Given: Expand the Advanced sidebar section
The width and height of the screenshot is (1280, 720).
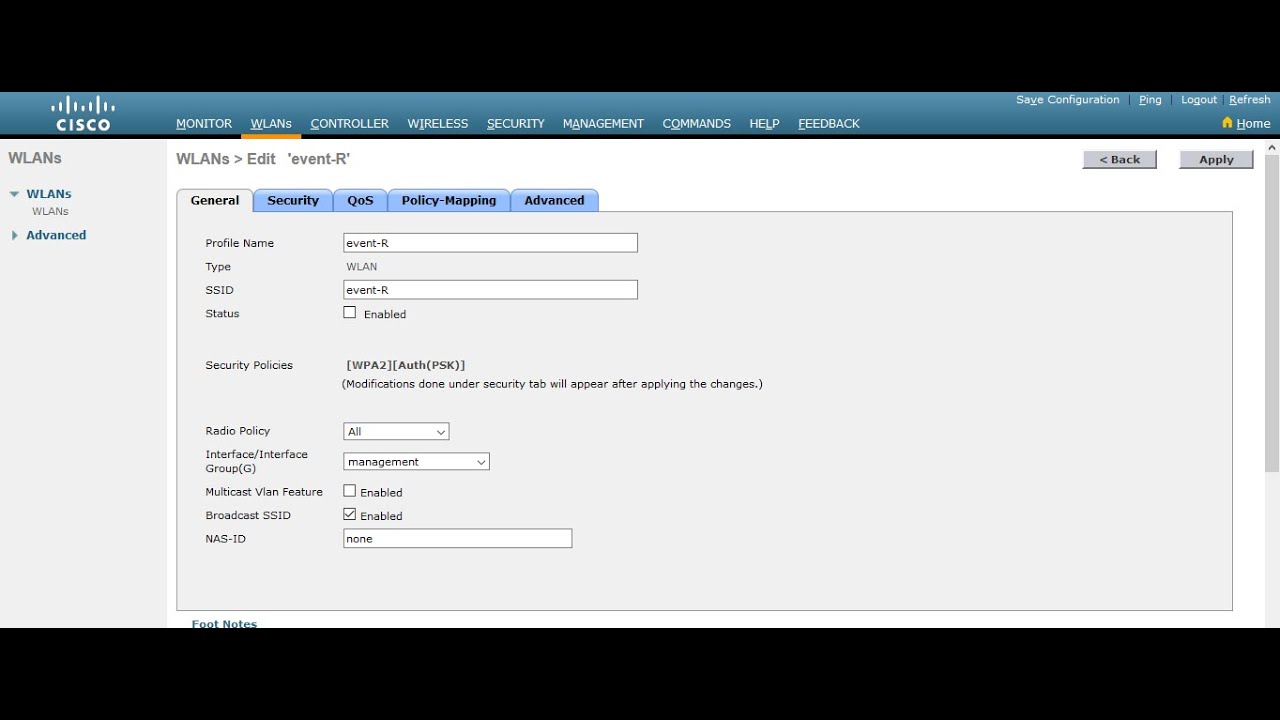Looking at the screenshot, I should coord(15,235).
